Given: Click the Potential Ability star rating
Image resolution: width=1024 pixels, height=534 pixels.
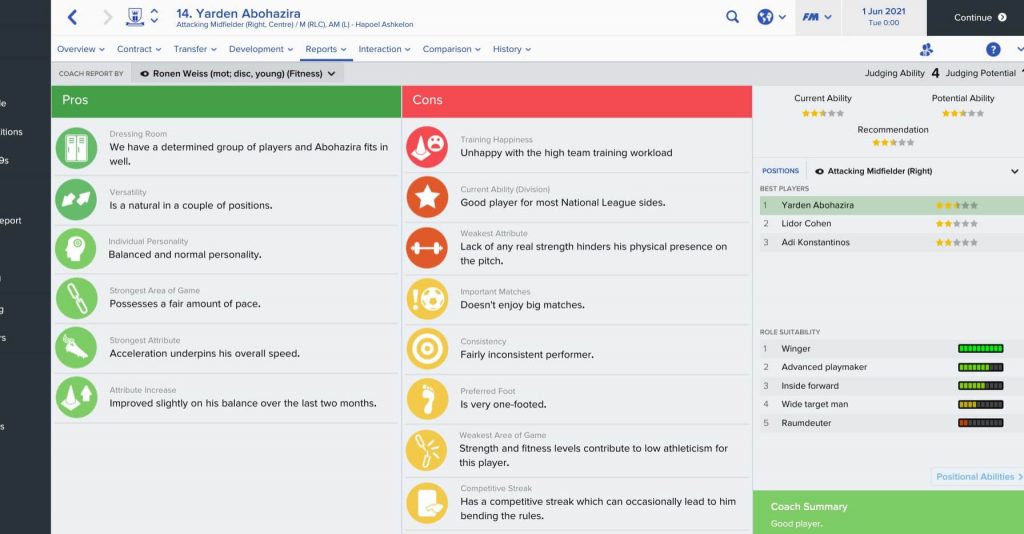Looking at the screenshot, I should point(963,114).
